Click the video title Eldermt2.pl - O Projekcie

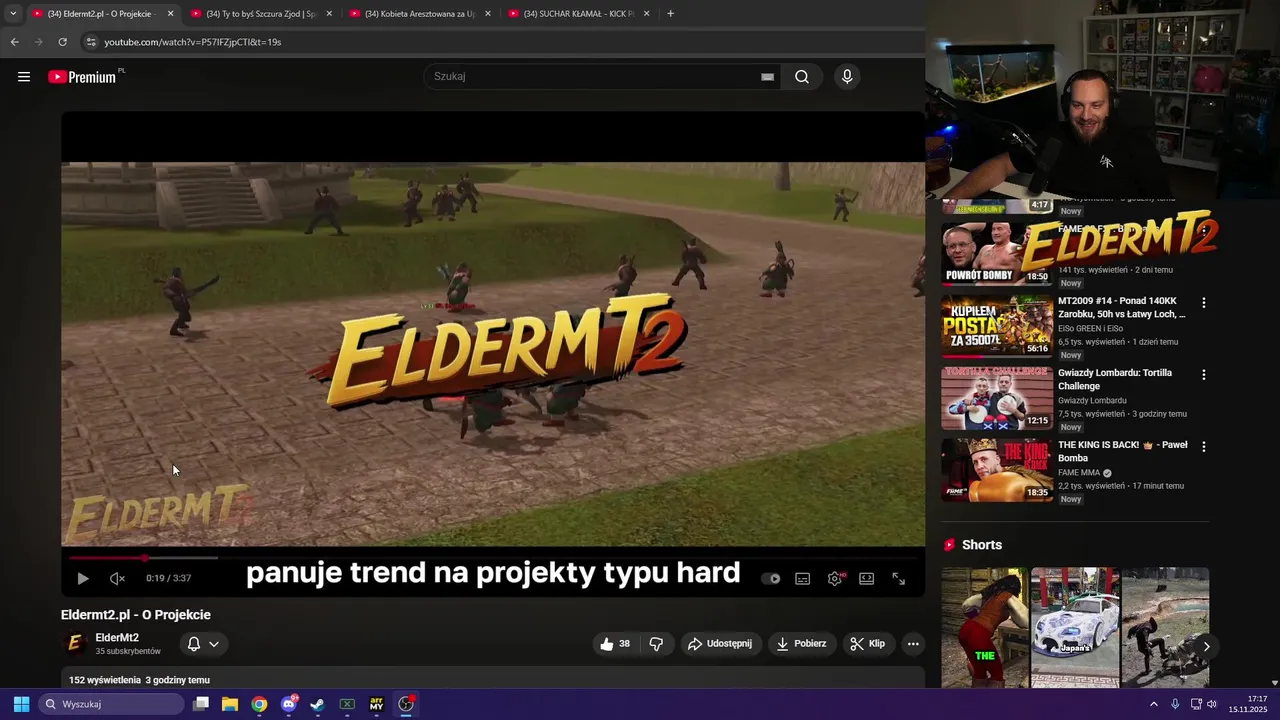point(136,615)
